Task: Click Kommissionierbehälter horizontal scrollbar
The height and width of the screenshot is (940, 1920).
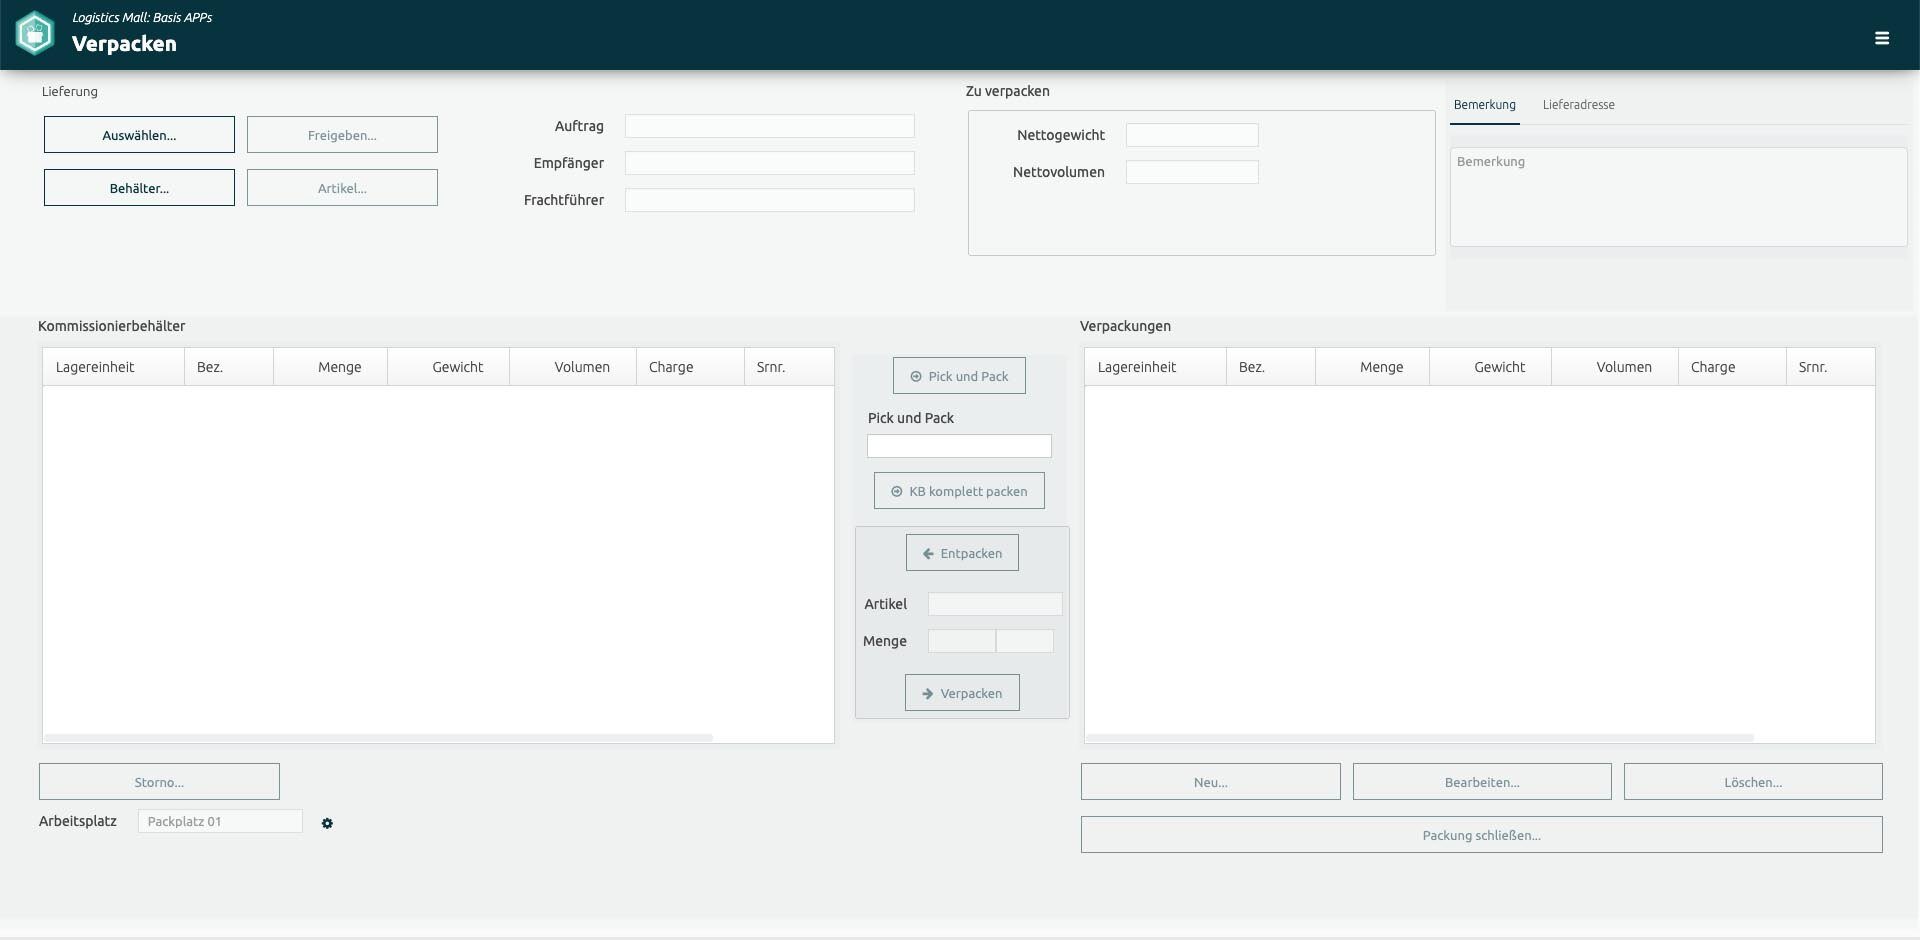Action: pyautogui.click(x=379, y=738)
